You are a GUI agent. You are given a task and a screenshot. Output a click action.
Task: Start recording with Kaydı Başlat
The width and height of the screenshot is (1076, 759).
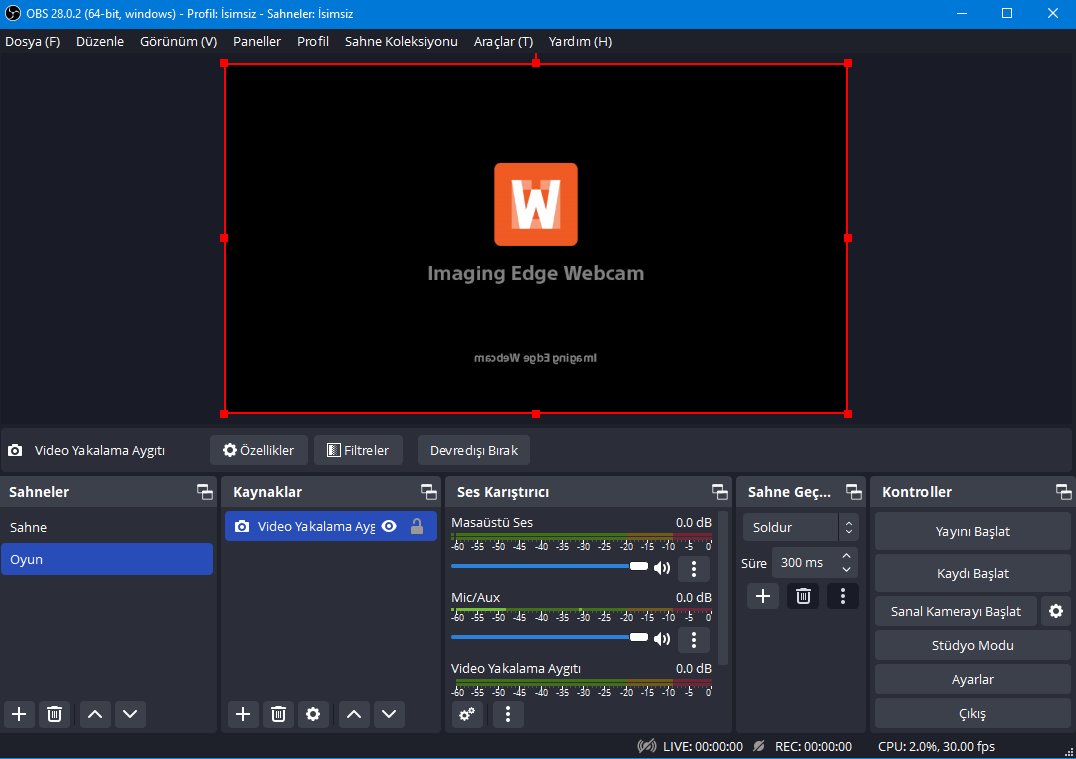click(972, 573)
